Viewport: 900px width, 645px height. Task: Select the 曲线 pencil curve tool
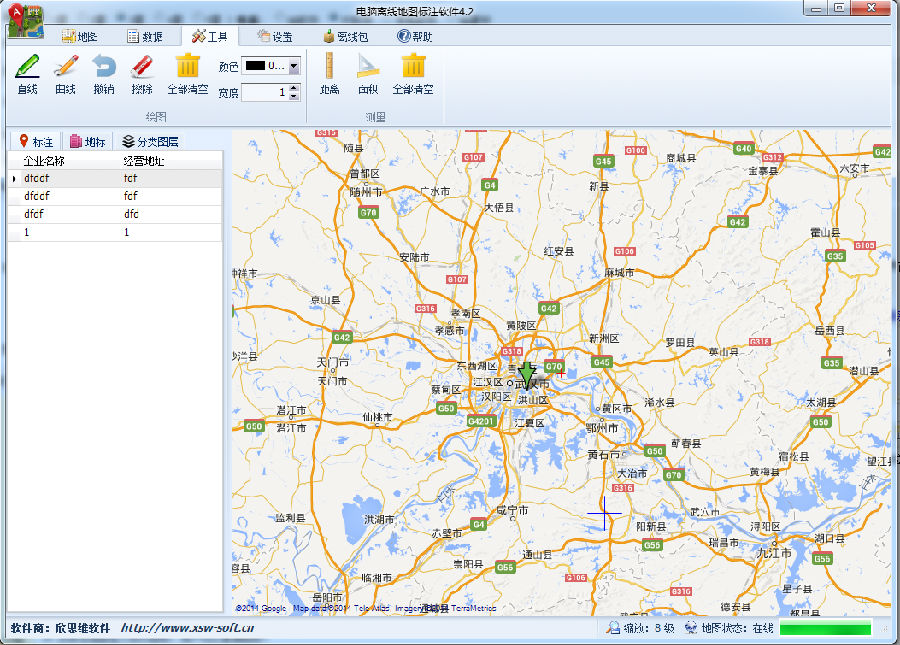65,73
